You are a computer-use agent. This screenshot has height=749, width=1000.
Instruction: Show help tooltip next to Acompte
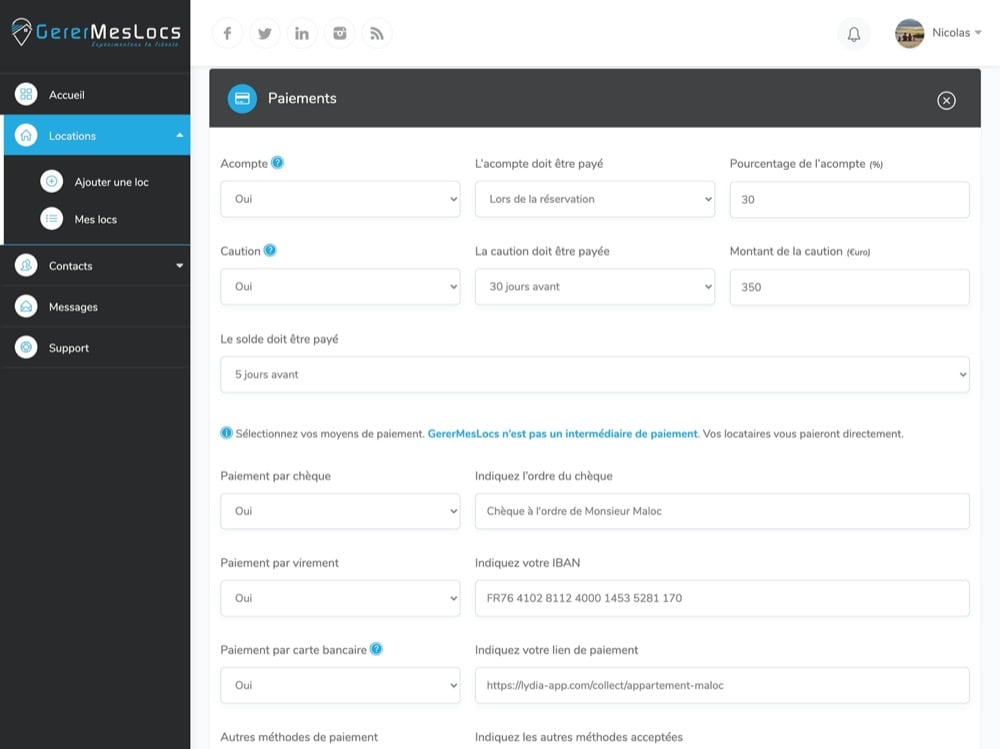tap(277, 163)
